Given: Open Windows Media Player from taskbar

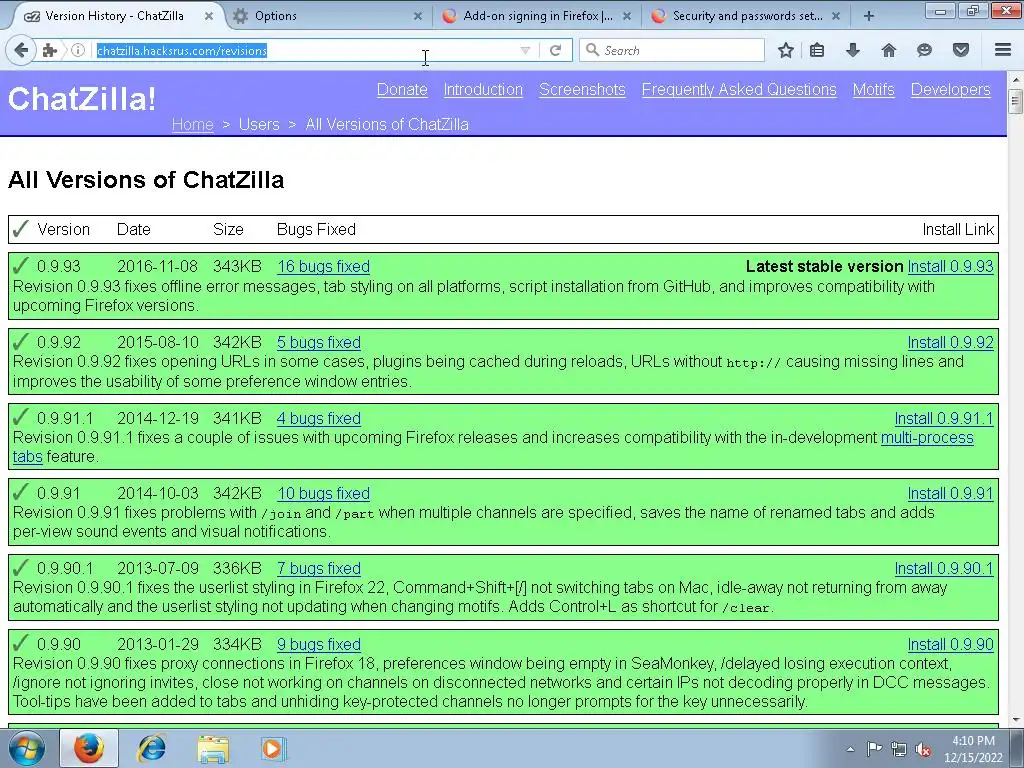Looking at the screenshot, I should tap(272, 749).
